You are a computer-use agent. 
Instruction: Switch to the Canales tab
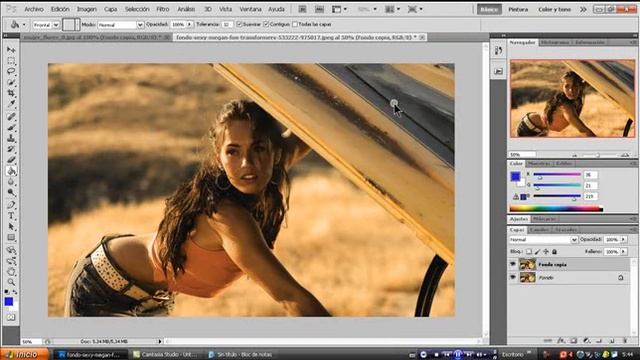pyautogui.click(x=540, y=230)
